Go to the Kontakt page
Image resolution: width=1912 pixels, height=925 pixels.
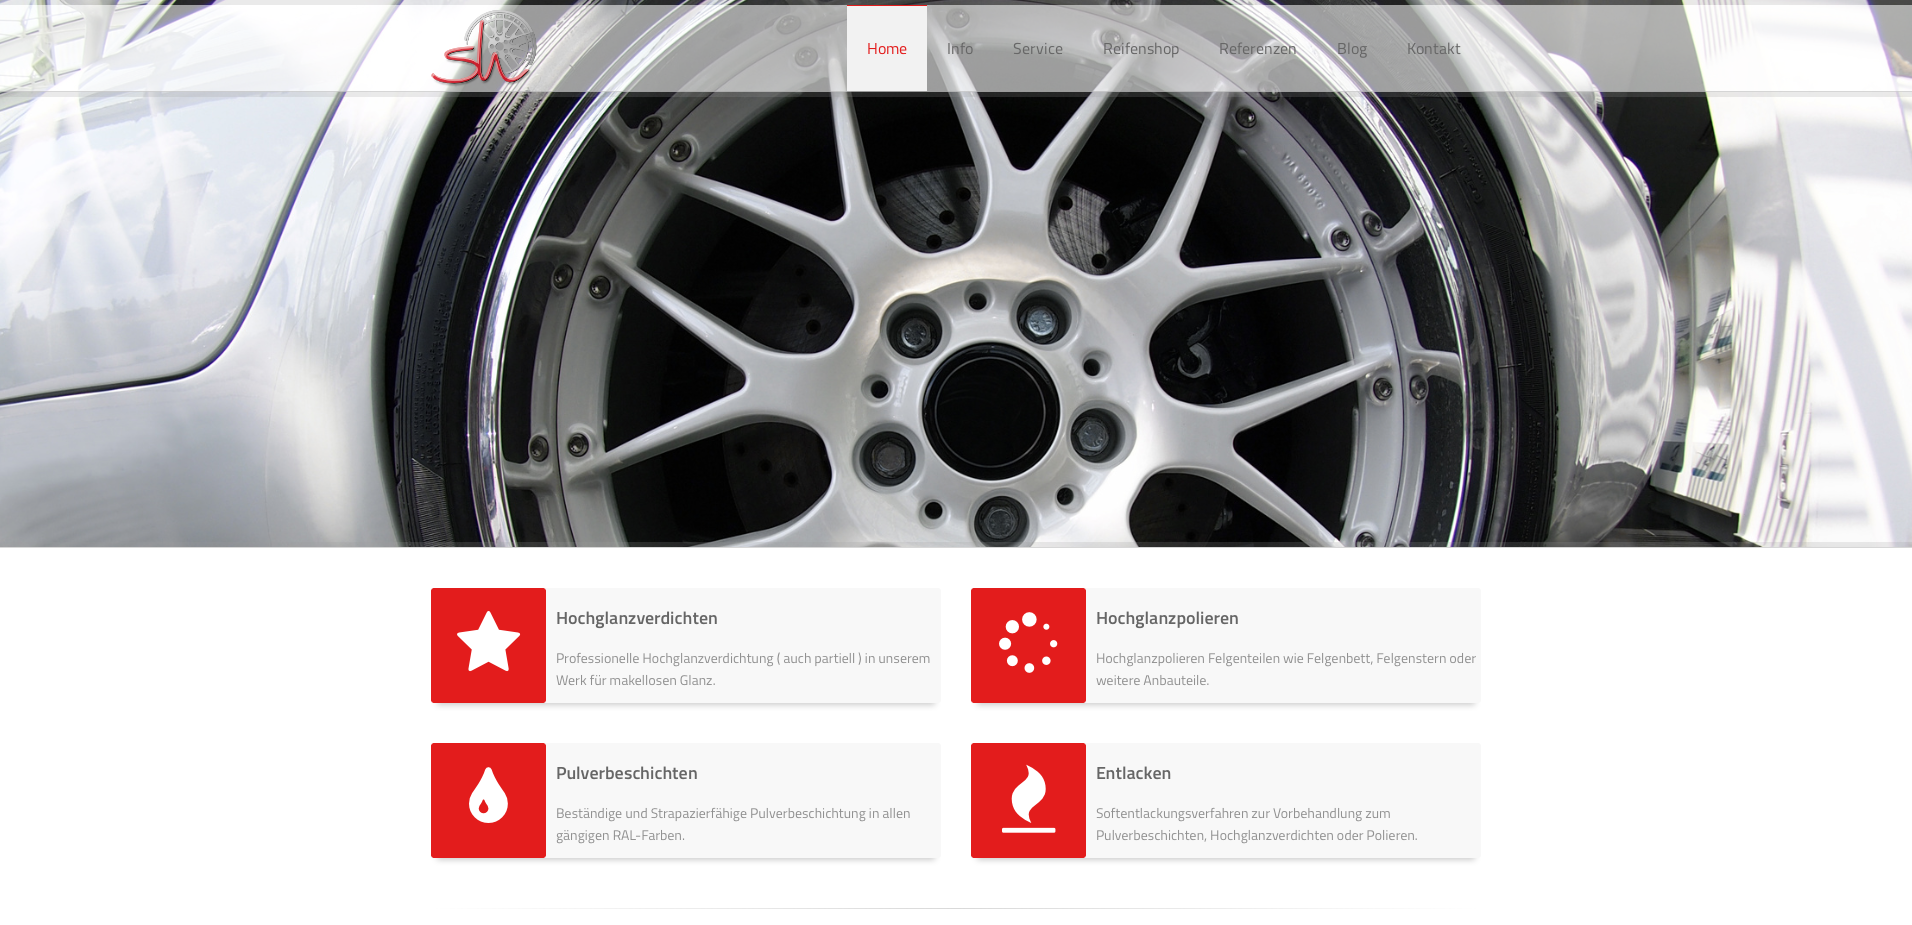click(1434, 48)
